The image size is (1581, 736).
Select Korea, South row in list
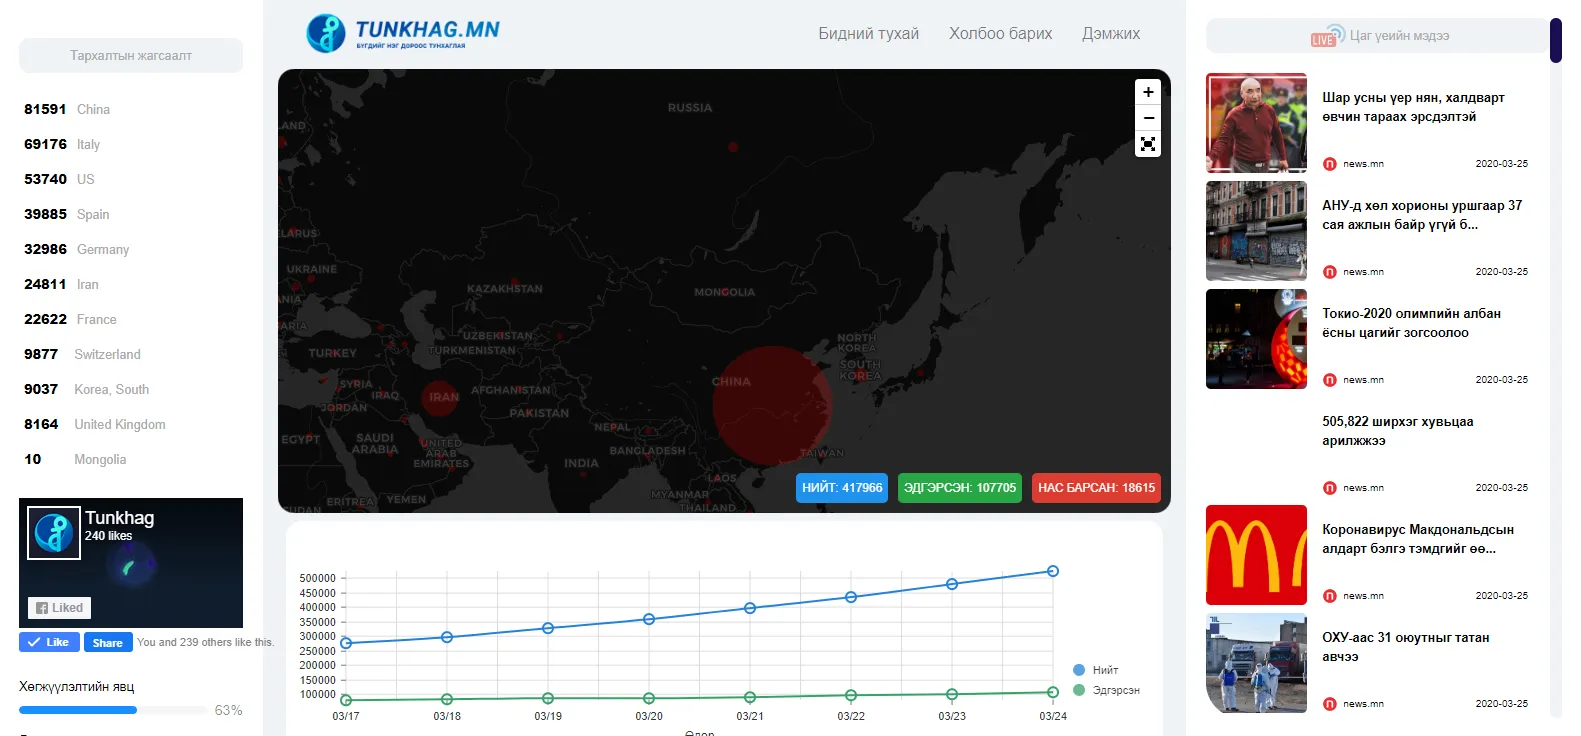coord(131,389)
